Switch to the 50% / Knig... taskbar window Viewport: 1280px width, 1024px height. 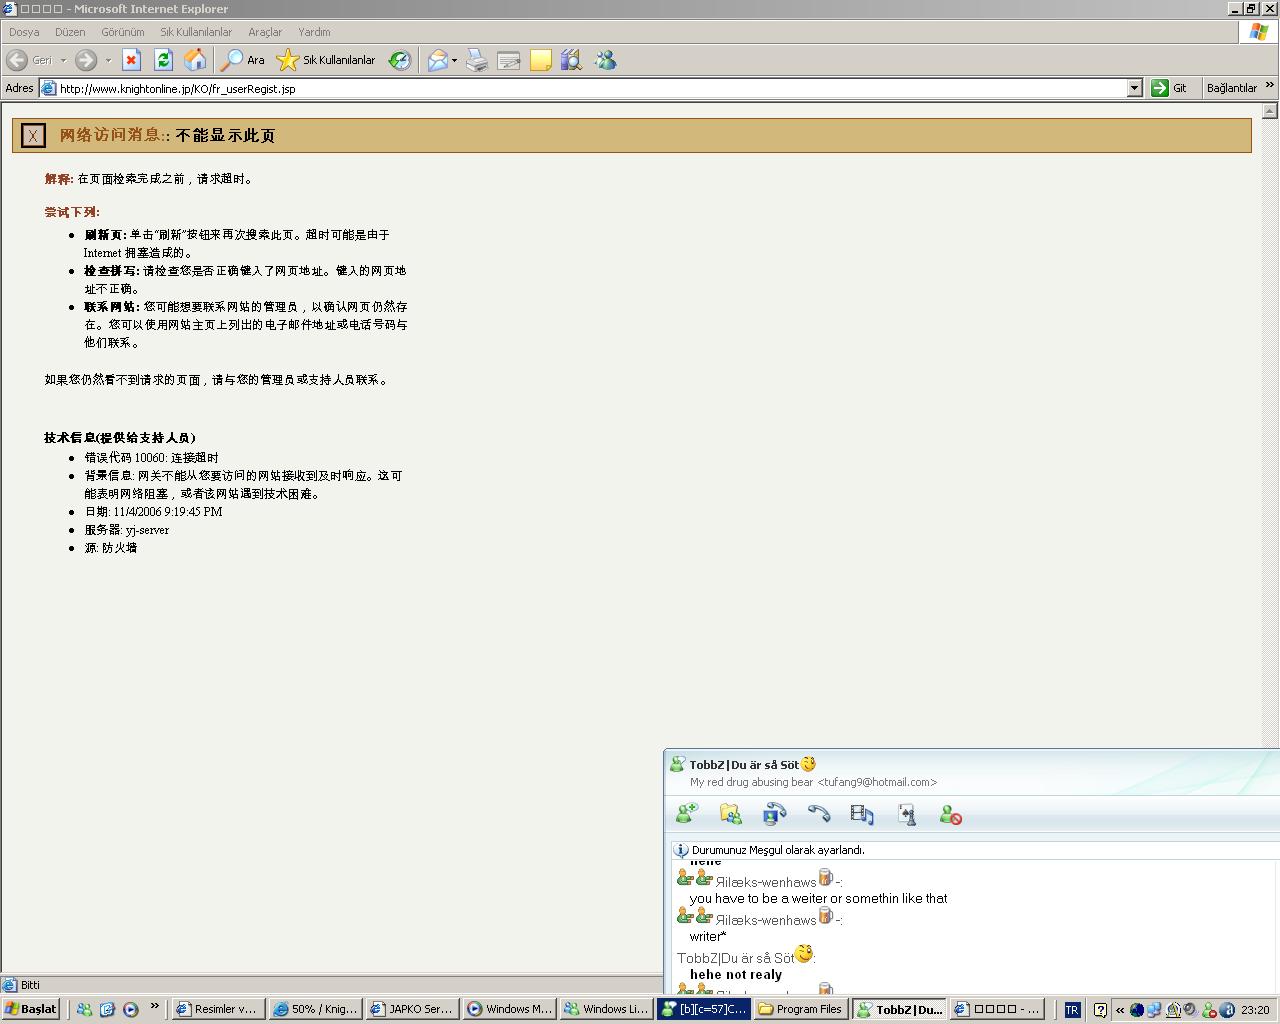[315, 1009]
